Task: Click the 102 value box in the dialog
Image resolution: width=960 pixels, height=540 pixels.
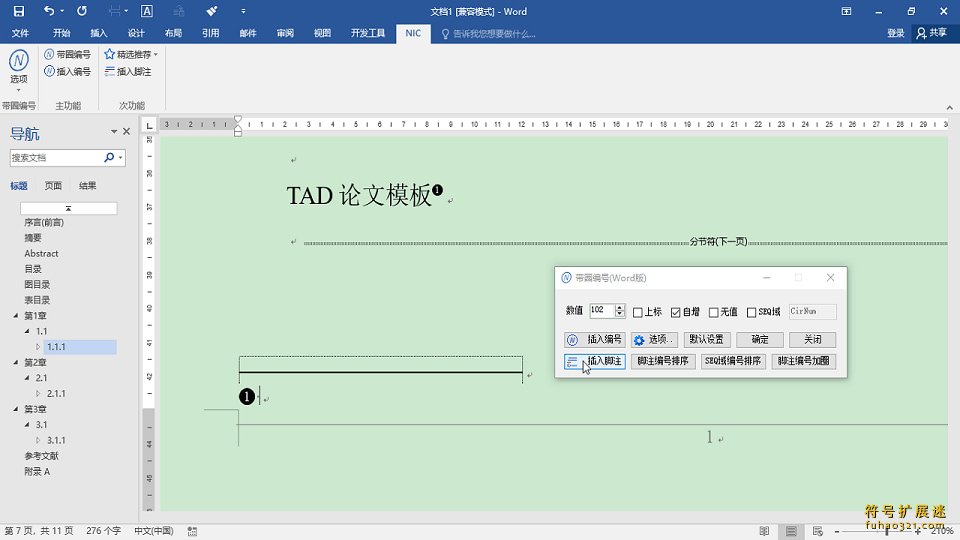Action: [x=601, y=310]
